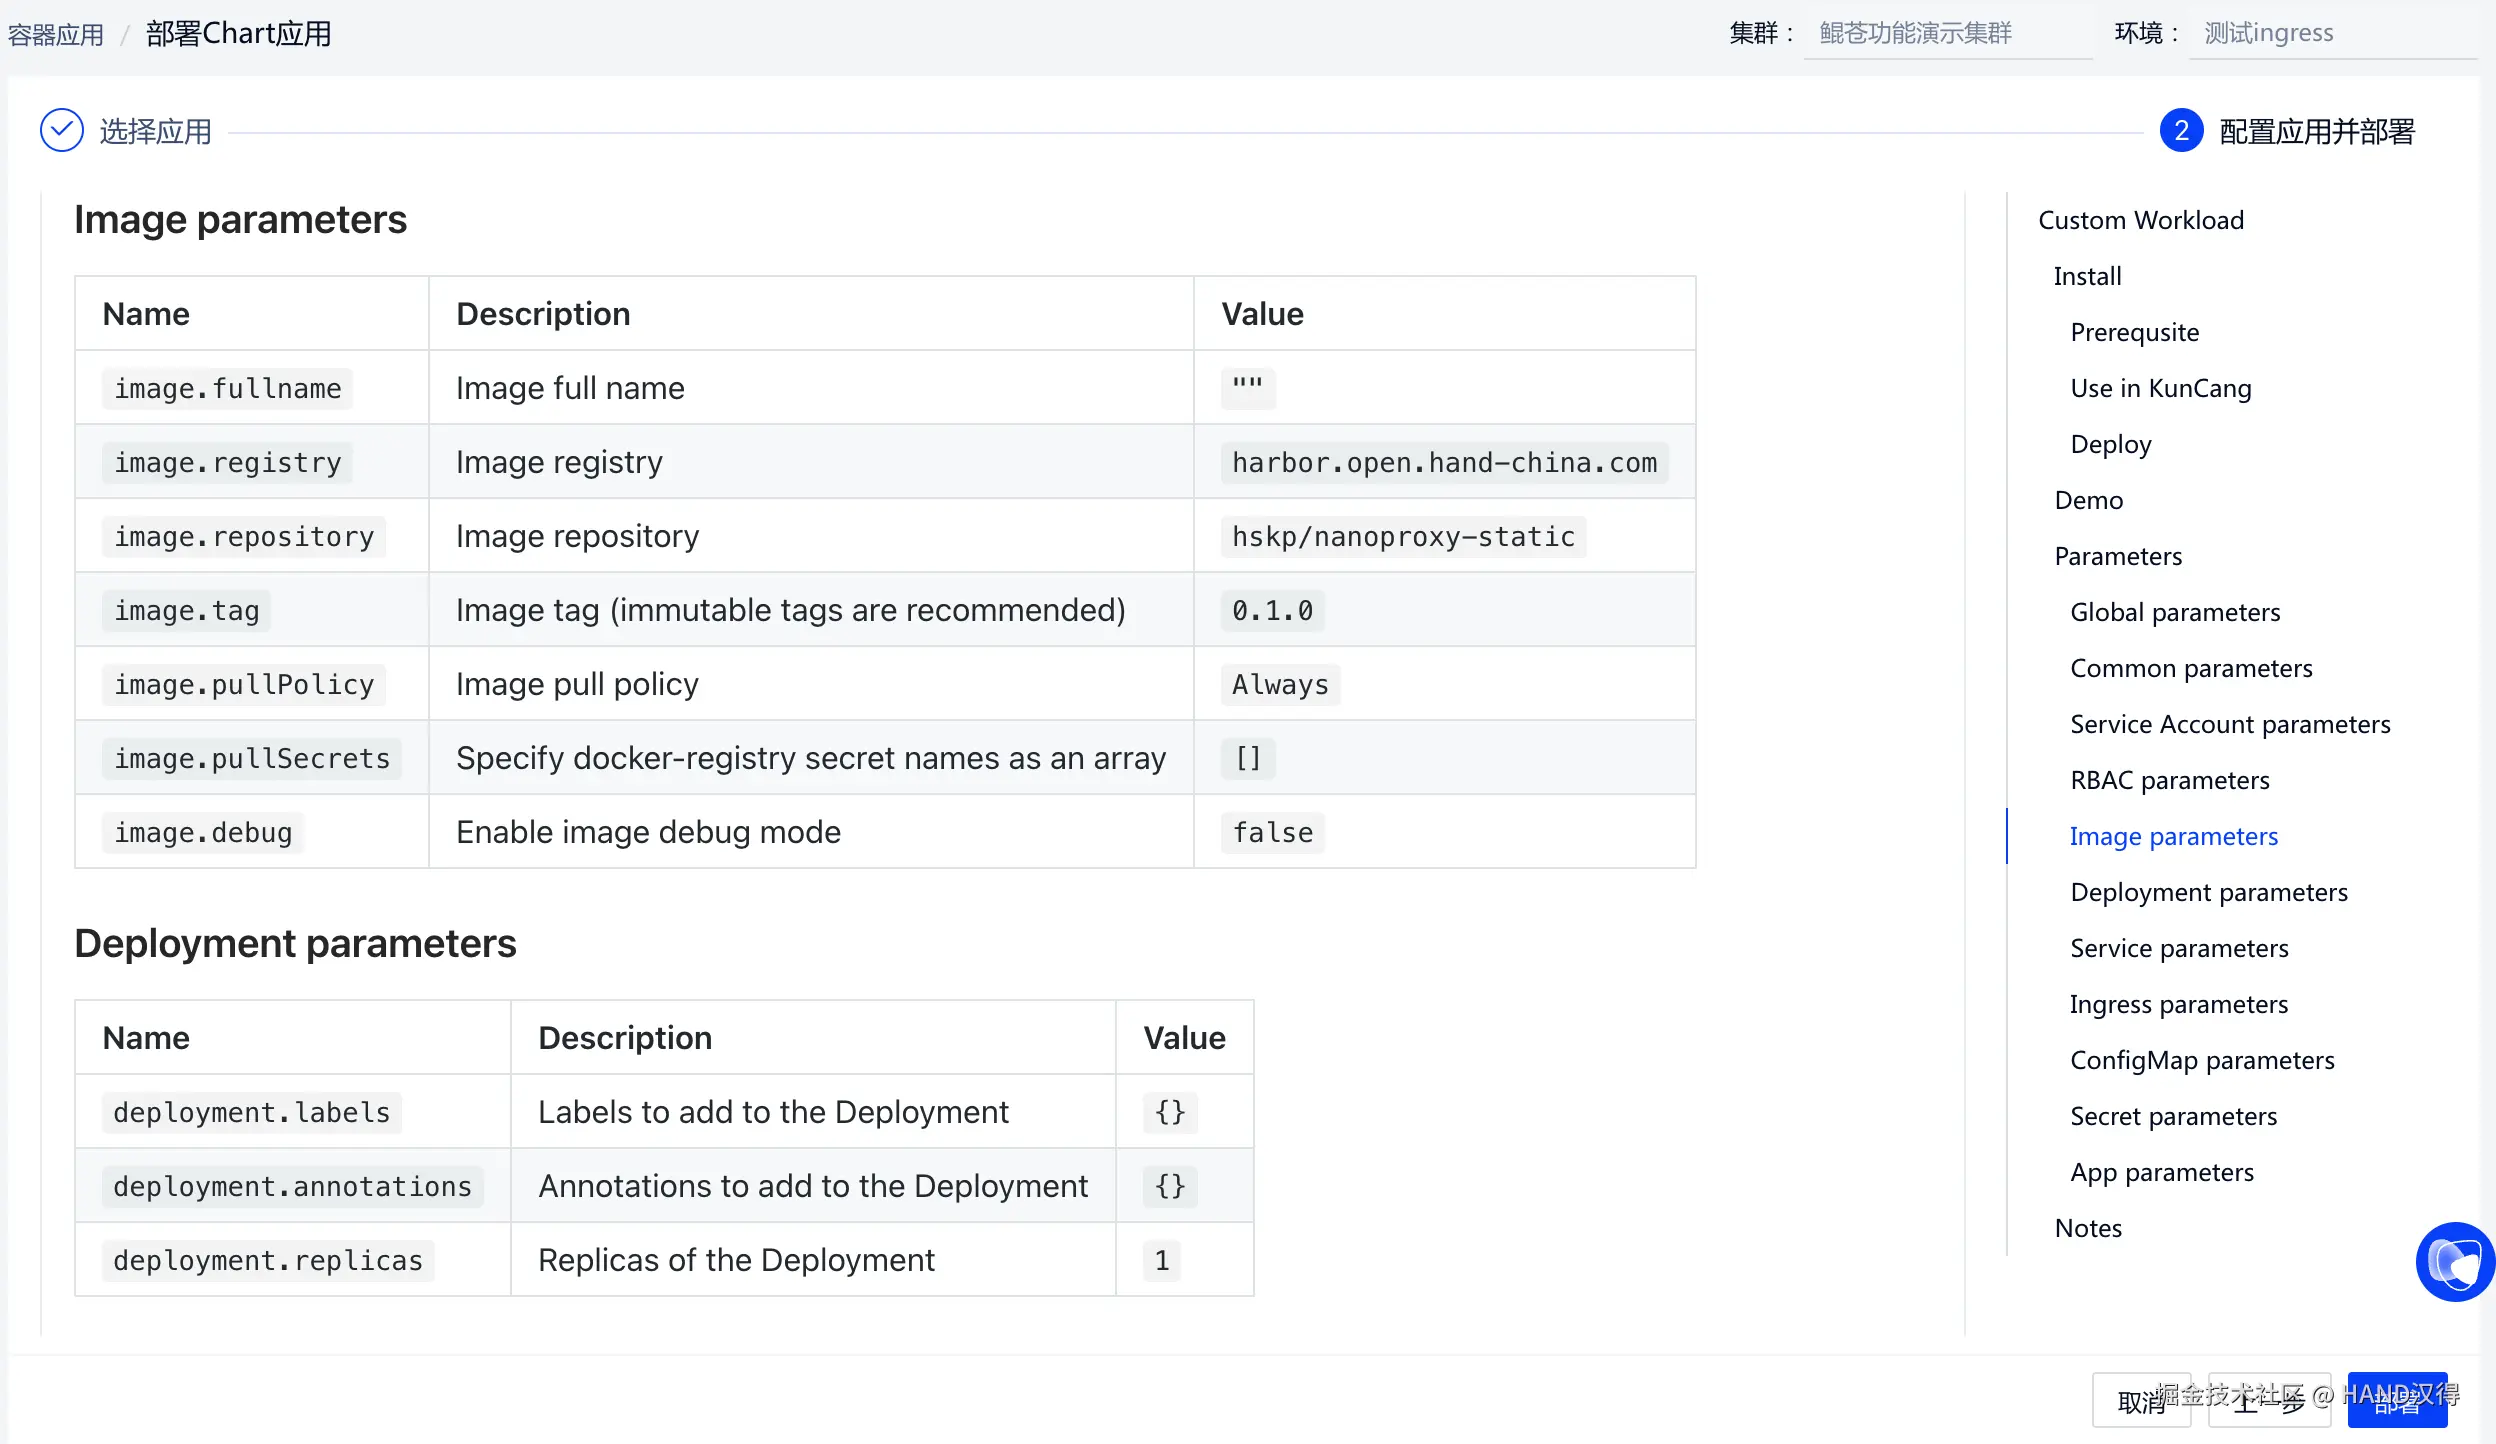This screenshot has width=2496, height=1444.
Task: Open the Notes outline item
Action: pos(2087,1228)
